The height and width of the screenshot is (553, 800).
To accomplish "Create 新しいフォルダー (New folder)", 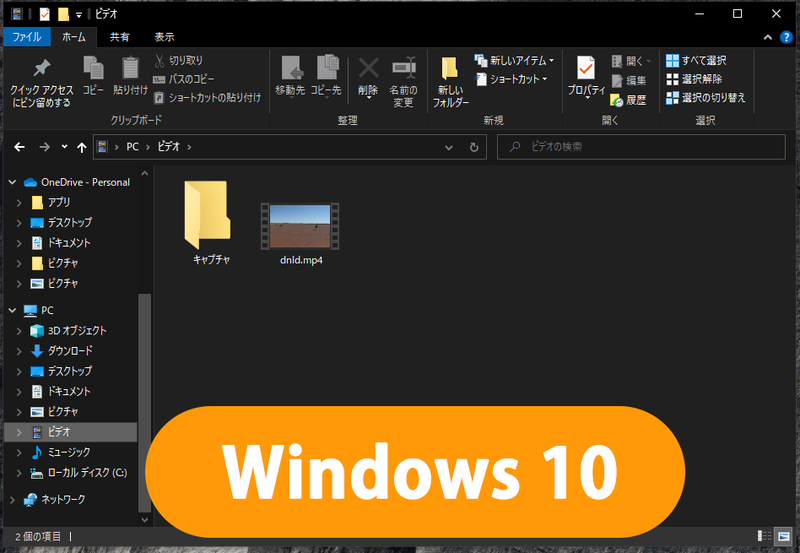I will (450, 82).
